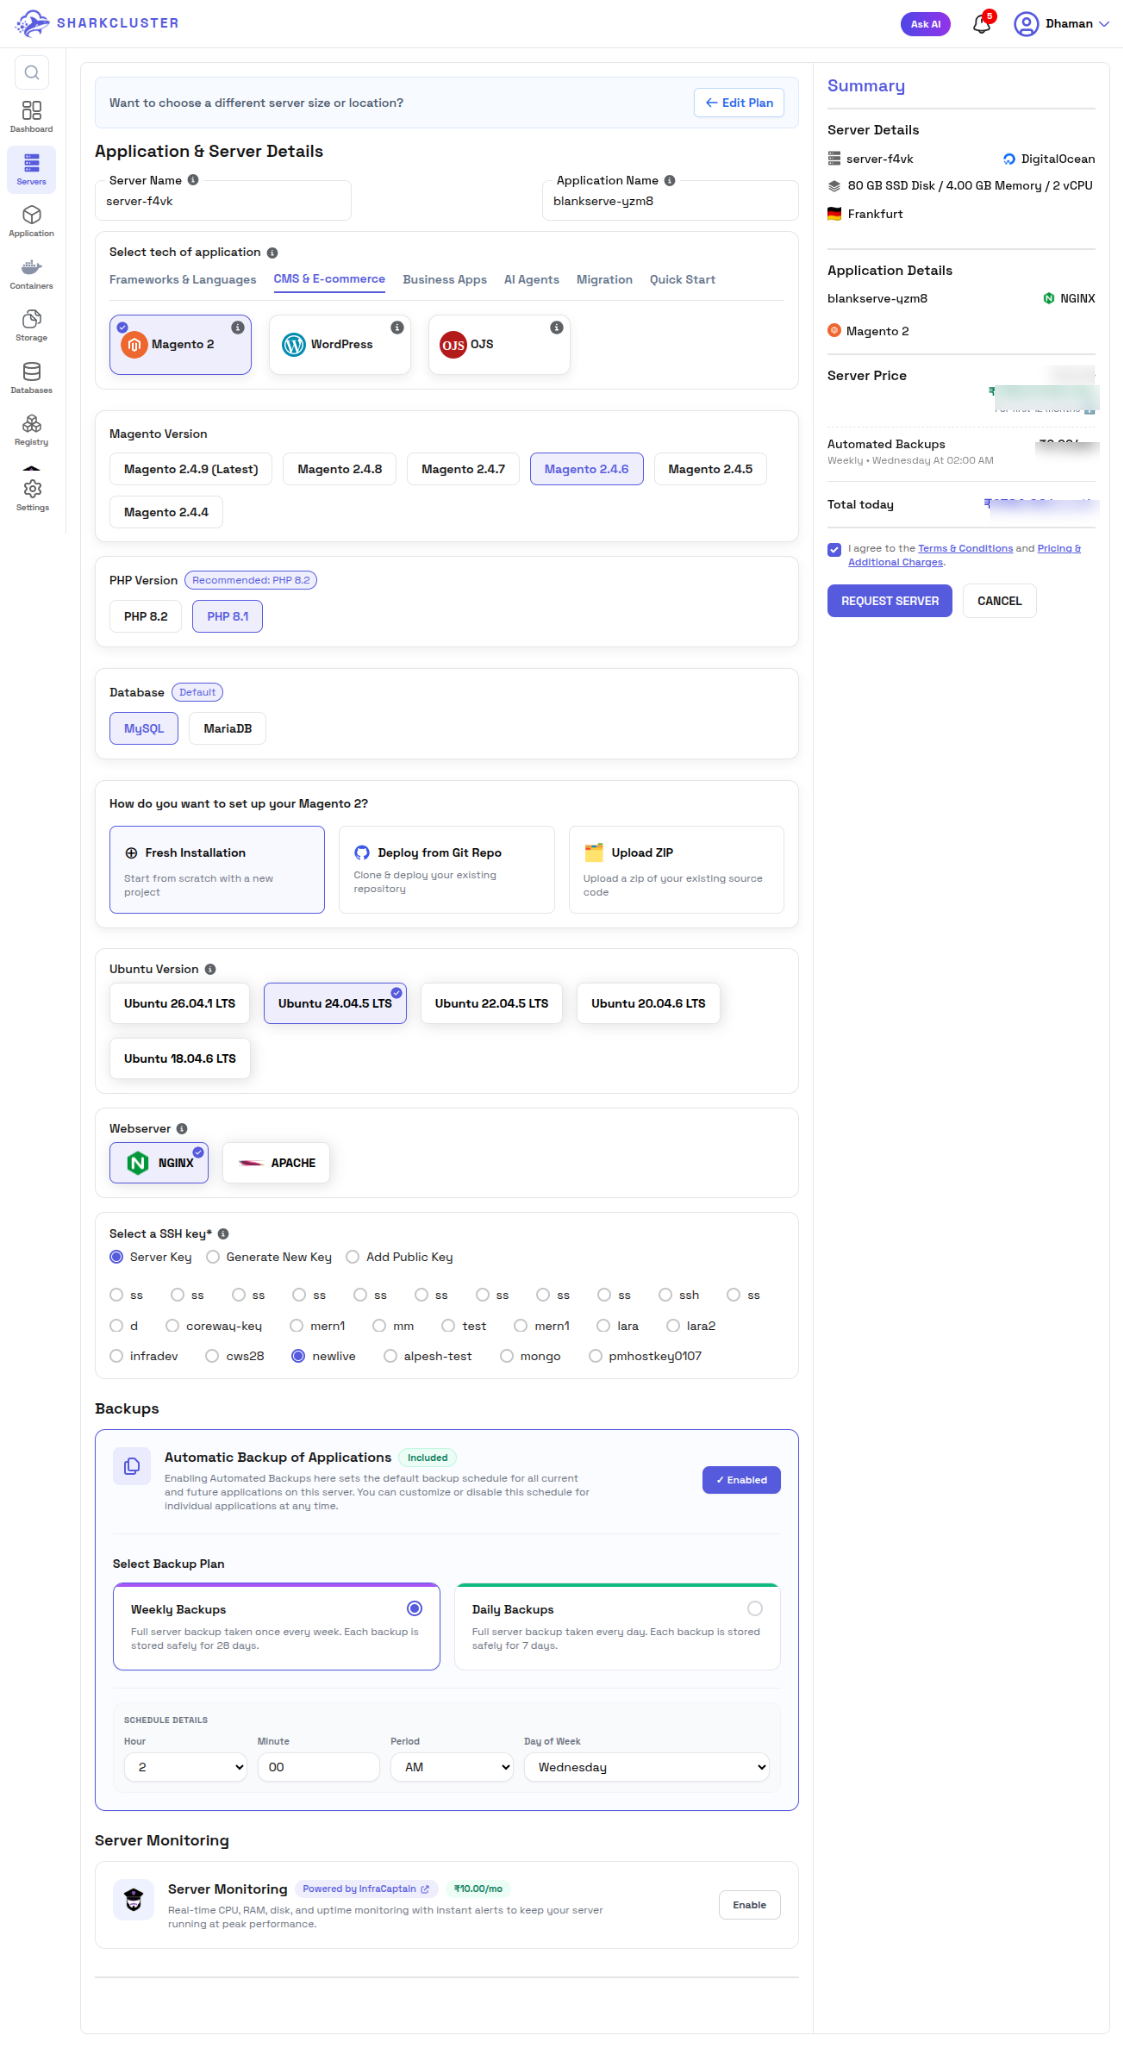
Task: Select the OJS application card
Action: (499, 344)
